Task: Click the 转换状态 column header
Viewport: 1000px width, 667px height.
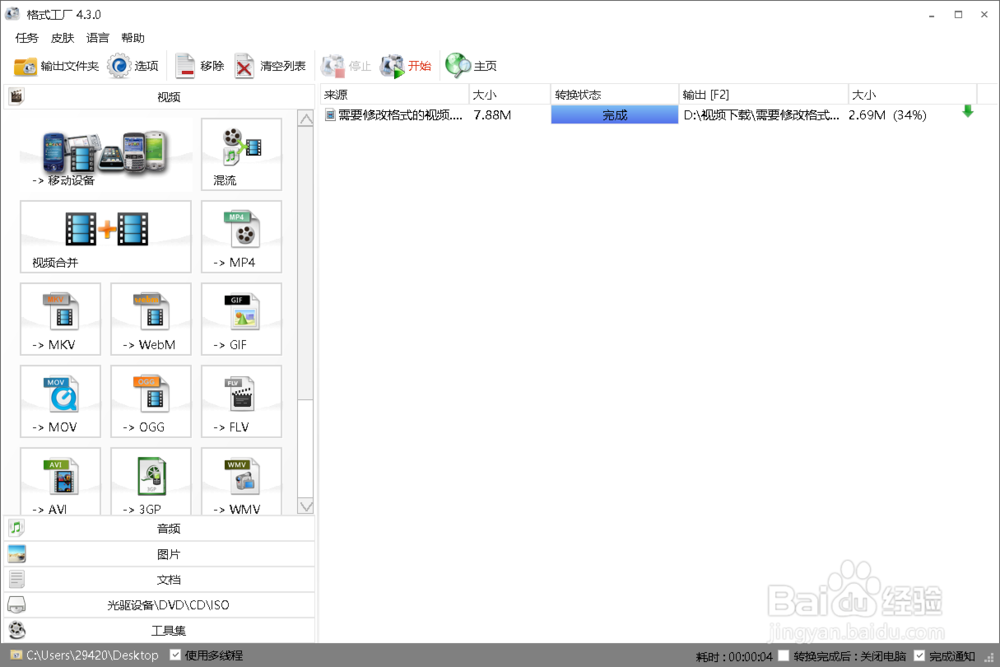Action: (x=614, y=94)
